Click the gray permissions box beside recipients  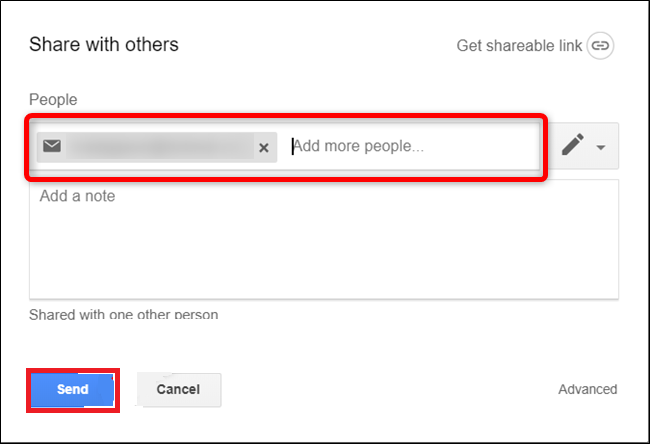(x=583, y=146)
